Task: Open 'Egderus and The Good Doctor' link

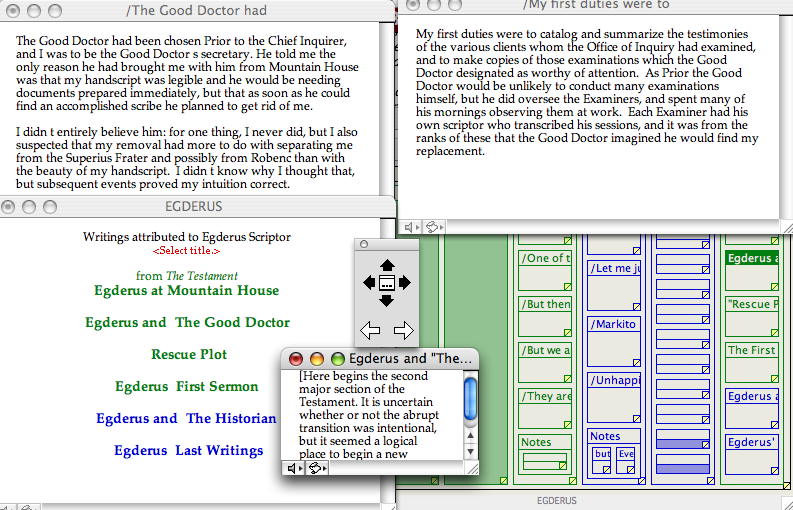Action: [188, 322]
